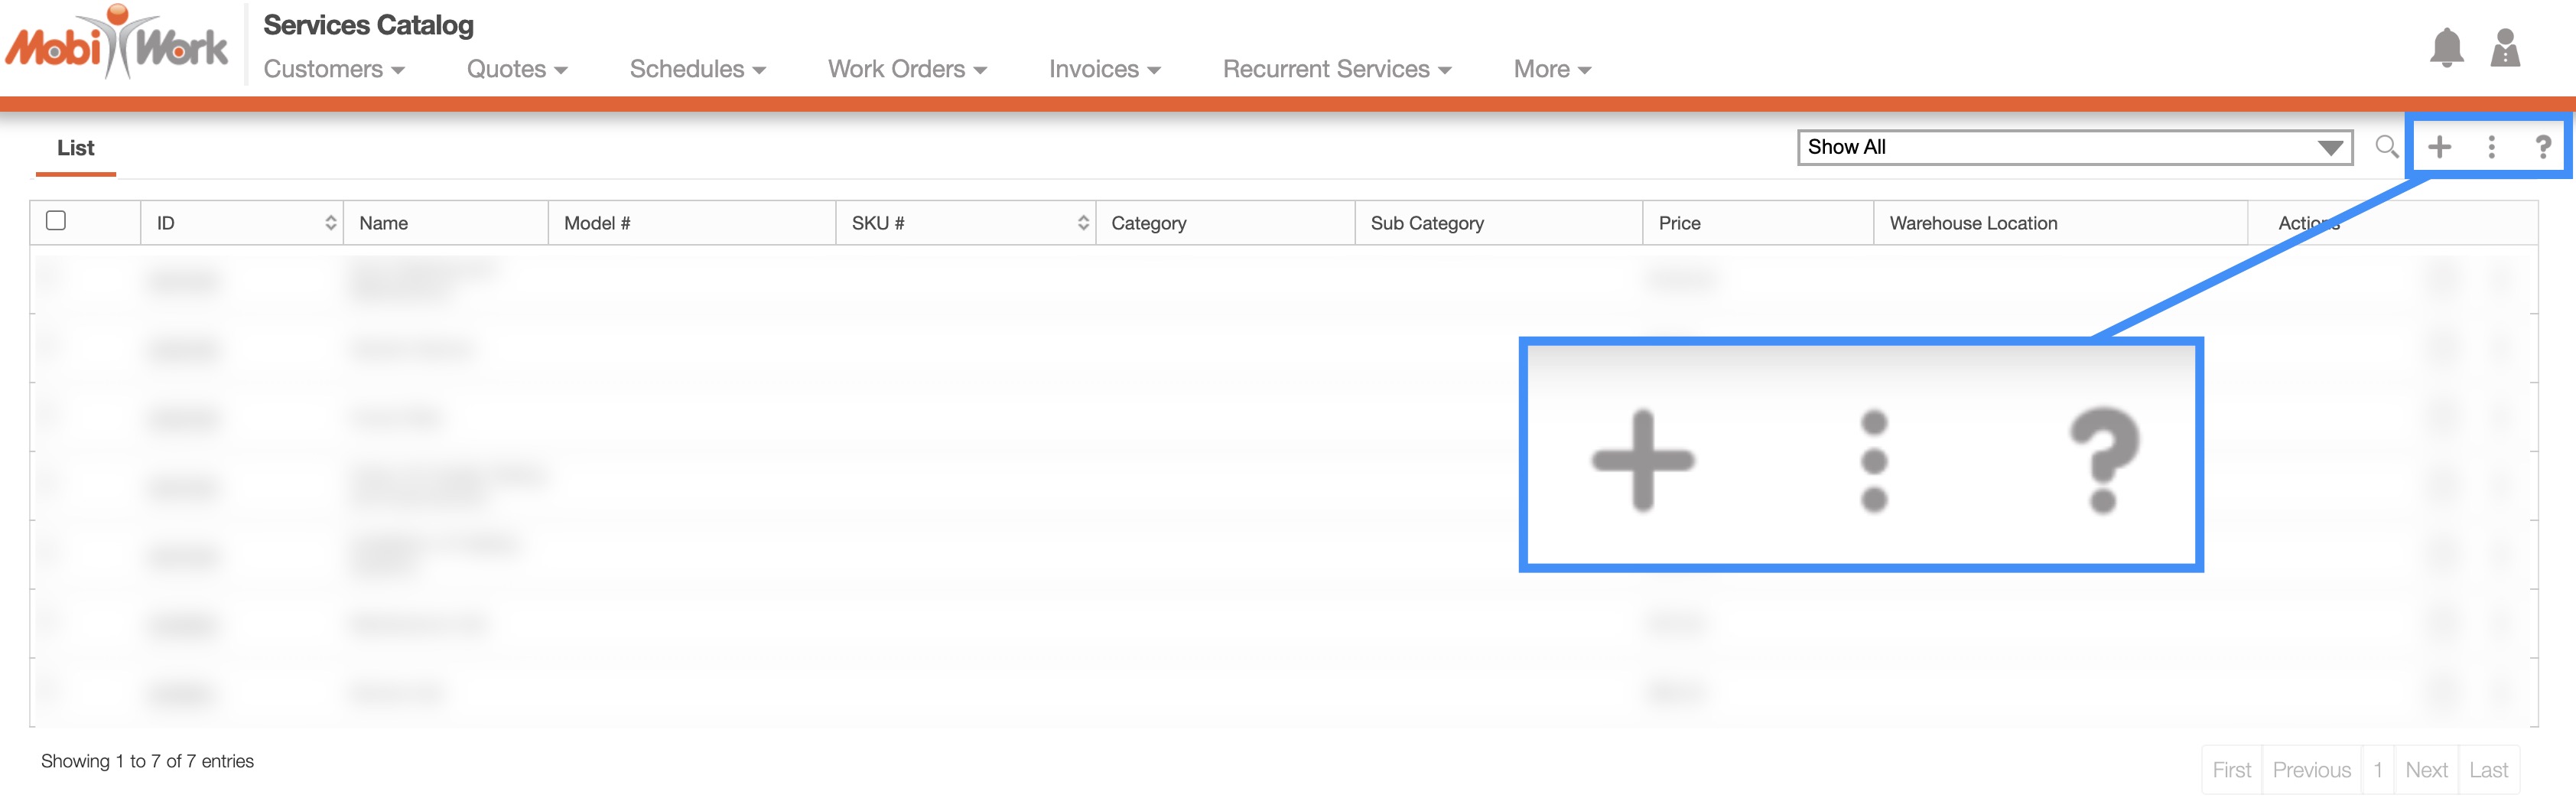2576x811 pixels.
Task: Sort by the ID column arrows
Action: click(330, 223)
